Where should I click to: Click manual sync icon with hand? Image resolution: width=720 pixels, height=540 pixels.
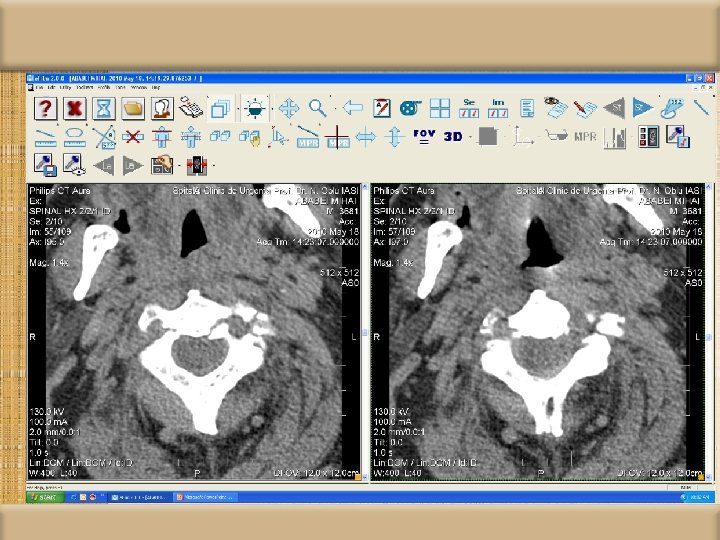coord(249,137)
